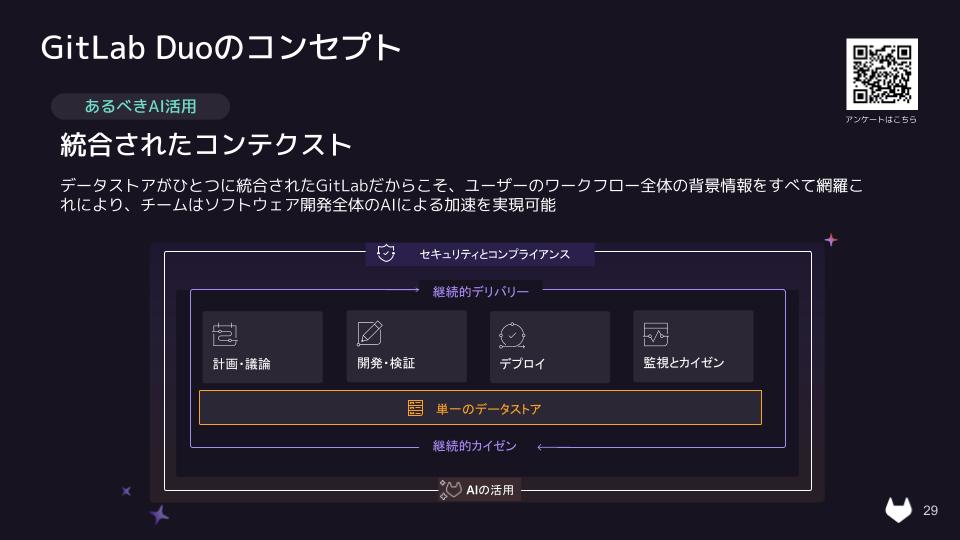
Task: Click the 継続的カイゼン label
Action: tap(474, 446)
